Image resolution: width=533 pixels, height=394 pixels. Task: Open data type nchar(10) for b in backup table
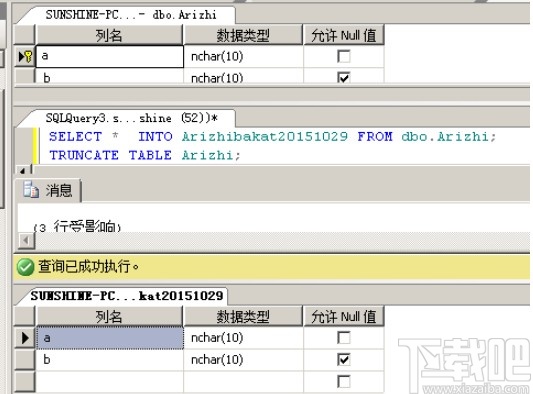(x=243, y=359)
